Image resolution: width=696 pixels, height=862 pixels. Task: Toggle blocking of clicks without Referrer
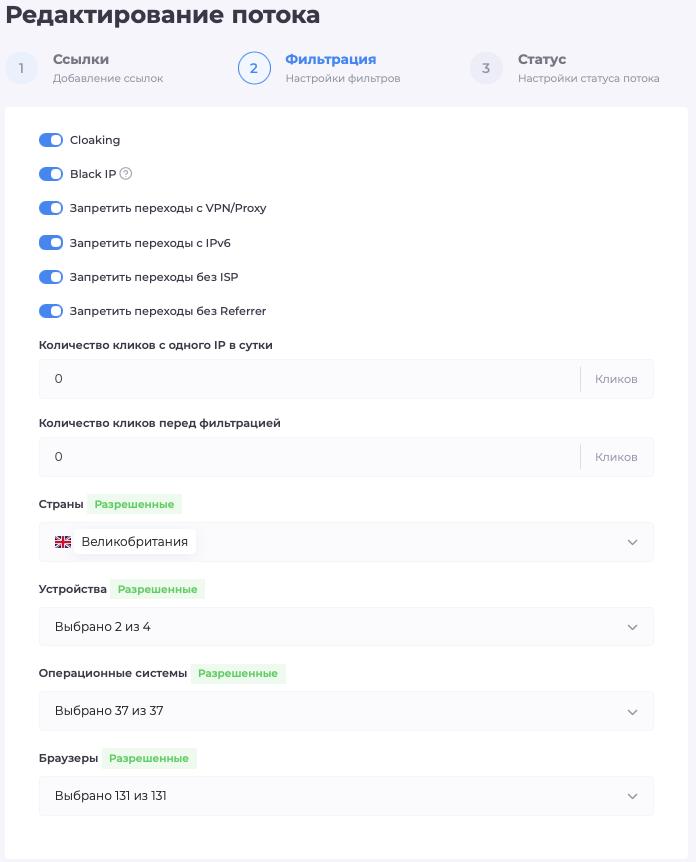[51, 311]
